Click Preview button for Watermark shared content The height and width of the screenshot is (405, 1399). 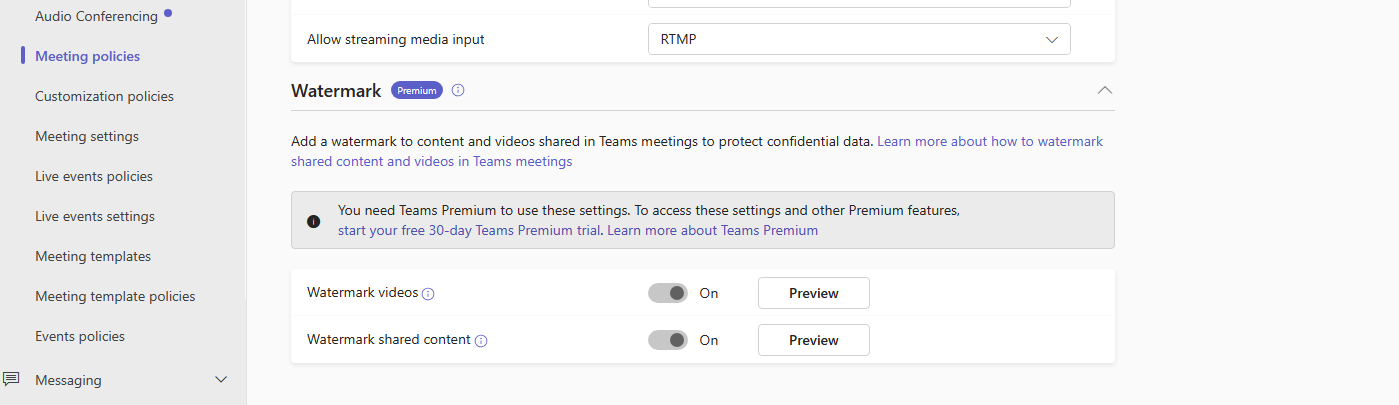pyautogui.click(x=814, y=340)
